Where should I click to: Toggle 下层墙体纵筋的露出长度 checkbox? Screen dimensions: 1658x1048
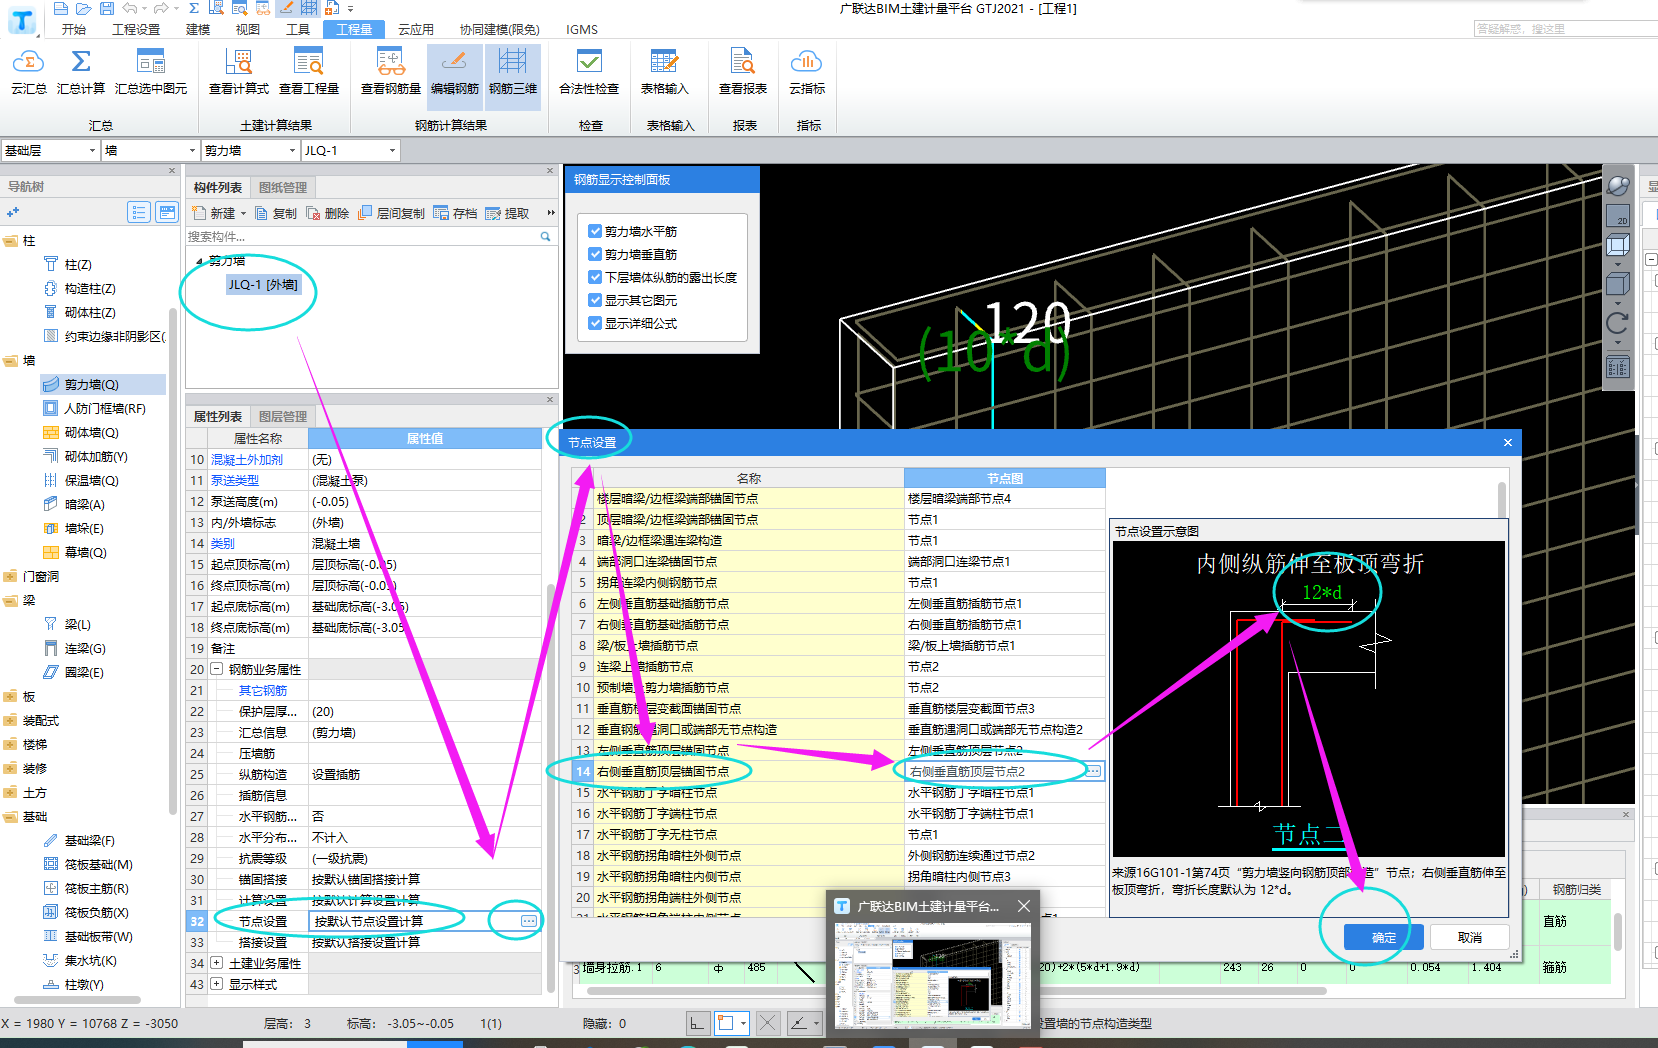(x=595, y=277)
